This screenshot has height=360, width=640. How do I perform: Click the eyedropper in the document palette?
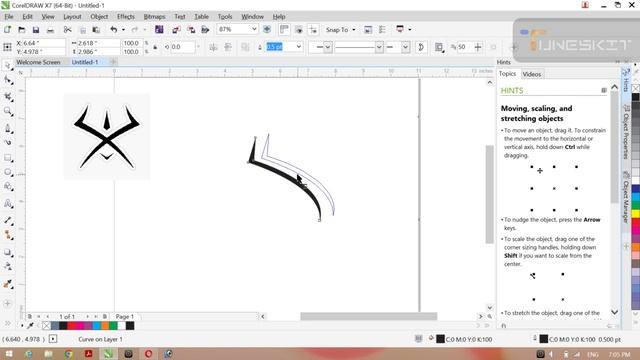pos(30,325)
